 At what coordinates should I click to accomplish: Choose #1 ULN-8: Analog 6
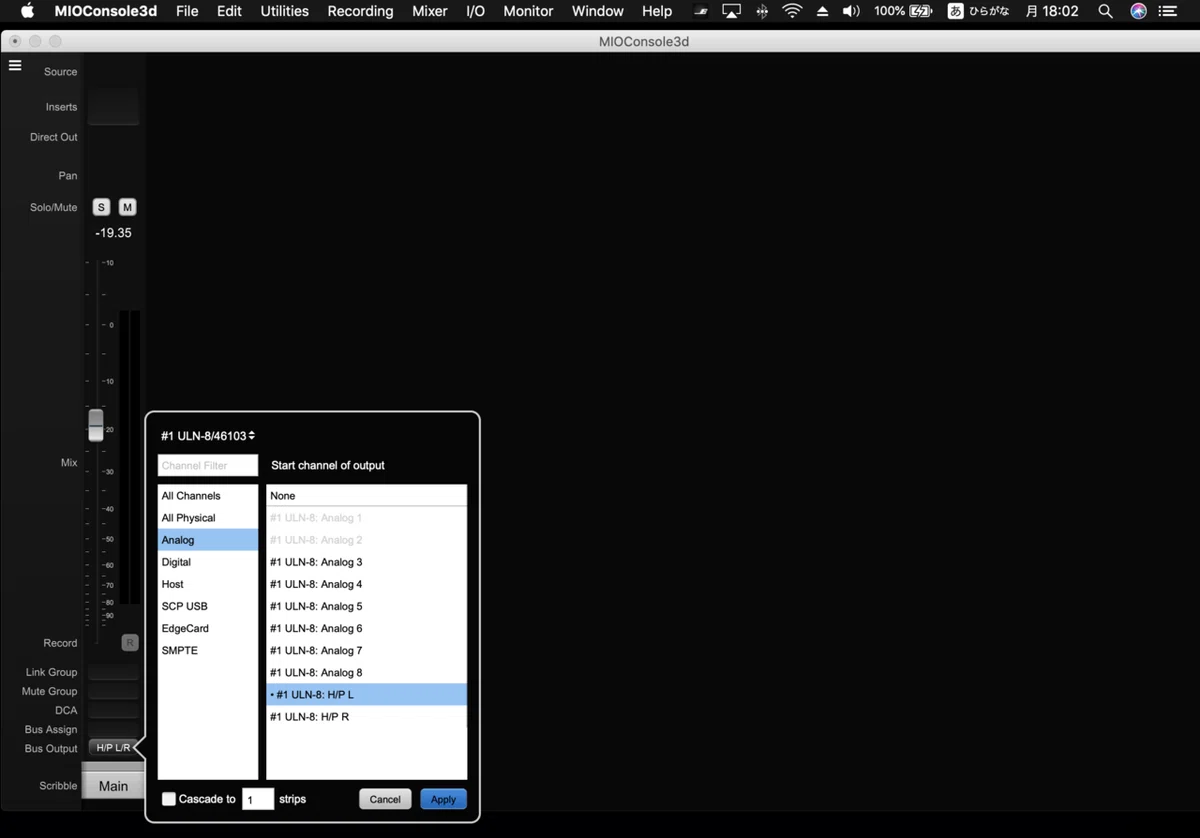click(366, 628)
